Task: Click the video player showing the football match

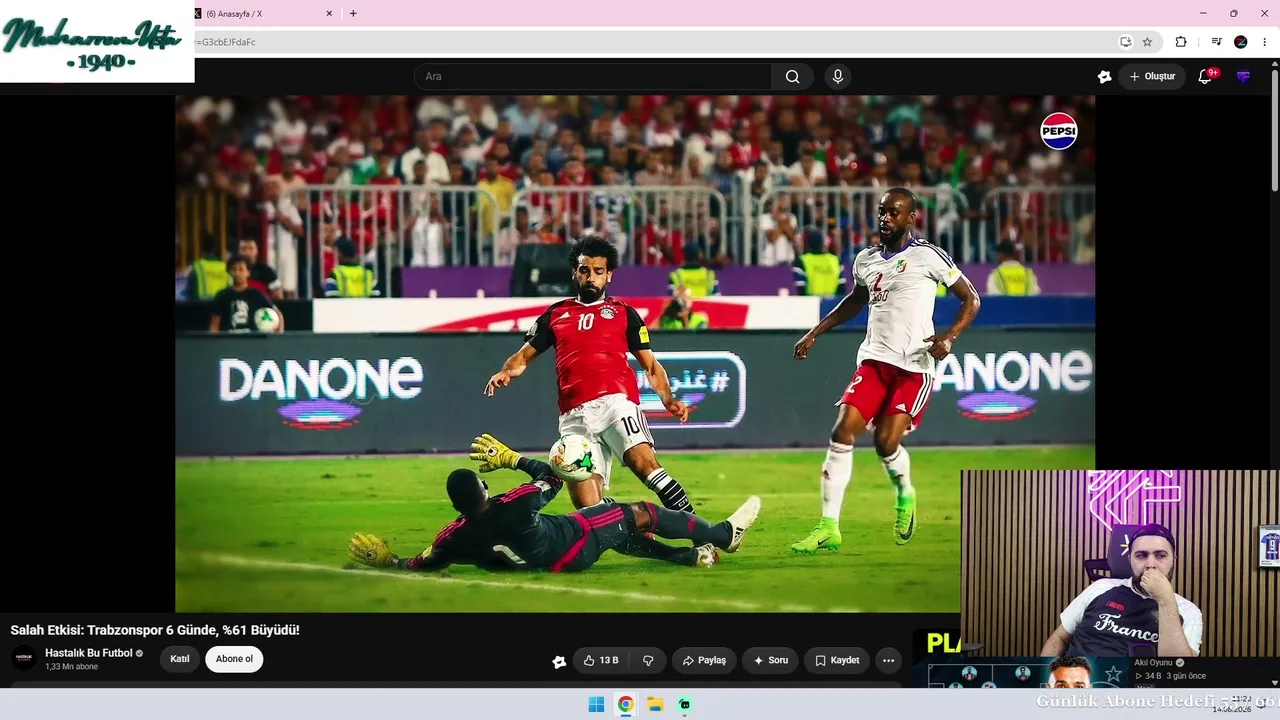Action: click(x=635, y=353)
